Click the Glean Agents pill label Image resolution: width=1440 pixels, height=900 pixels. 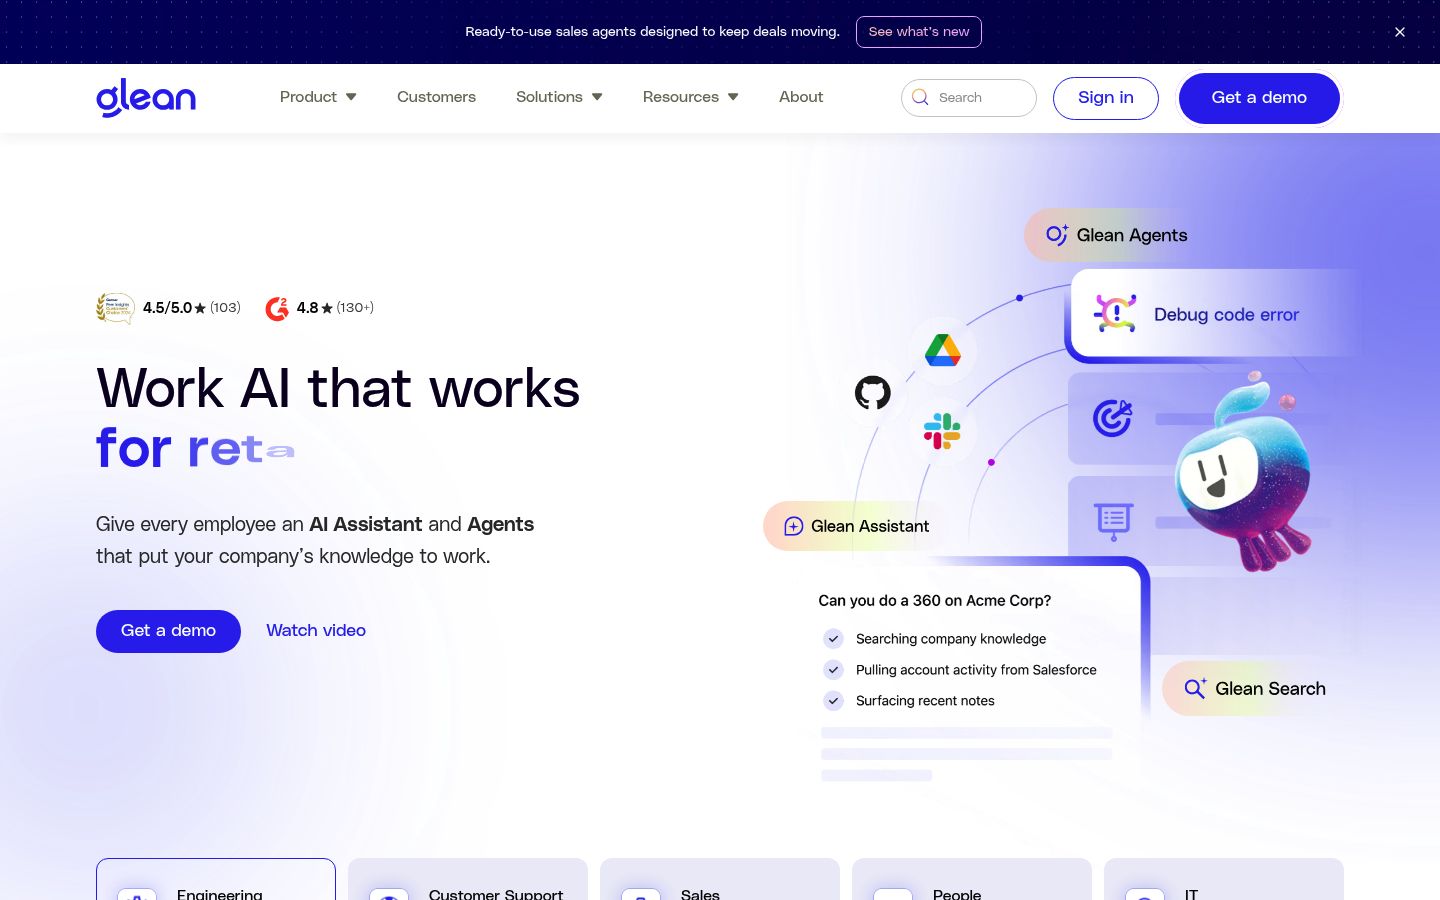(1132, 235)
